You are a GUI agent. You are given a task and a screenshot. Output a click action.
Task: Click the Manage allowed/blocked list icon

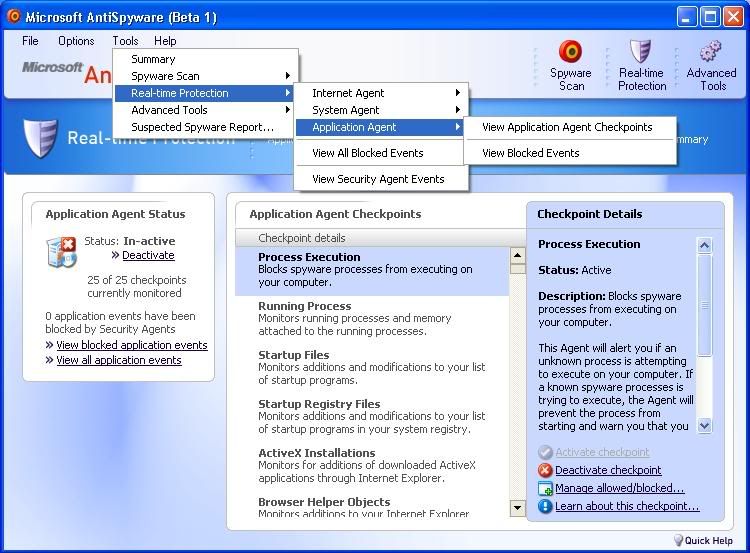pyautogui.click(x=545, y=488)
